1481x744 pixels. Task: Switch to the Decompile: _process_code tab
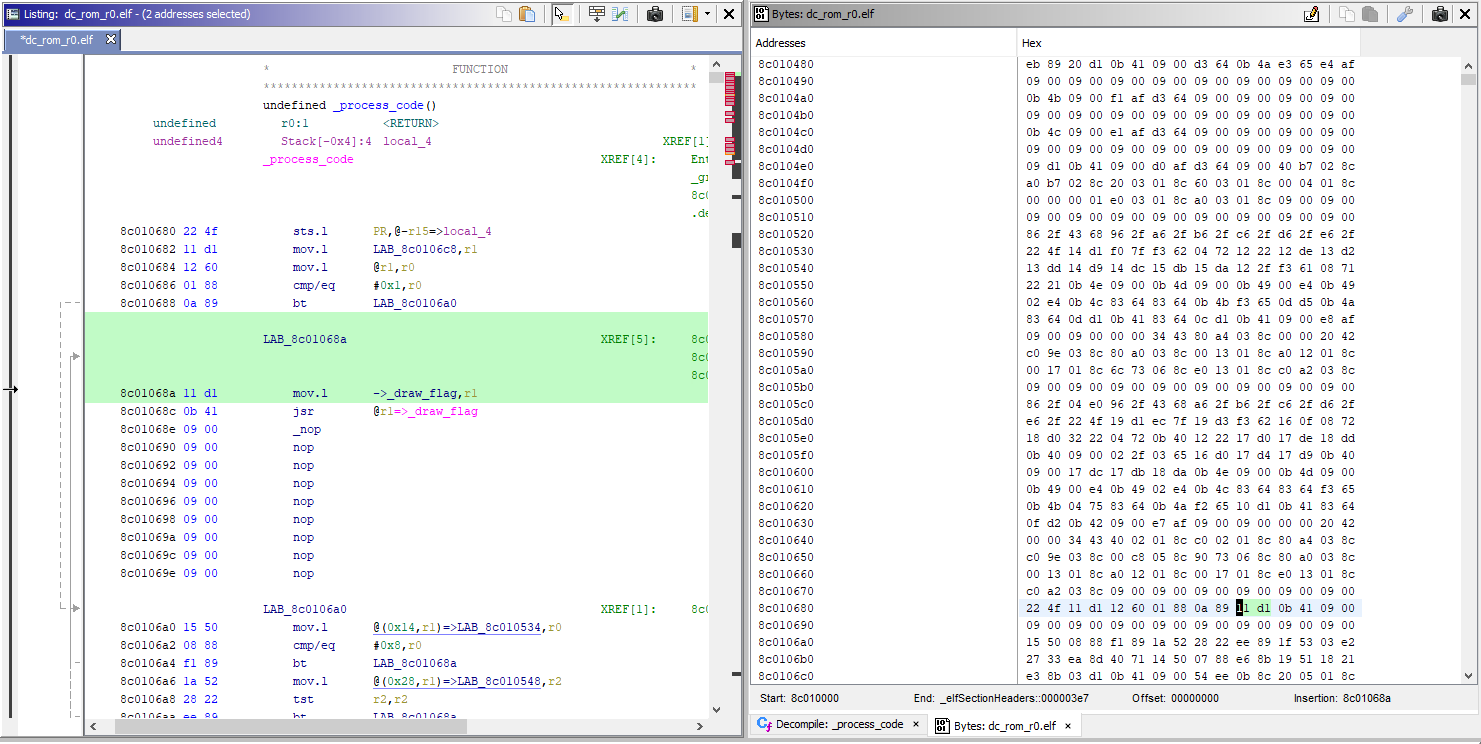[x=838, y=725]
